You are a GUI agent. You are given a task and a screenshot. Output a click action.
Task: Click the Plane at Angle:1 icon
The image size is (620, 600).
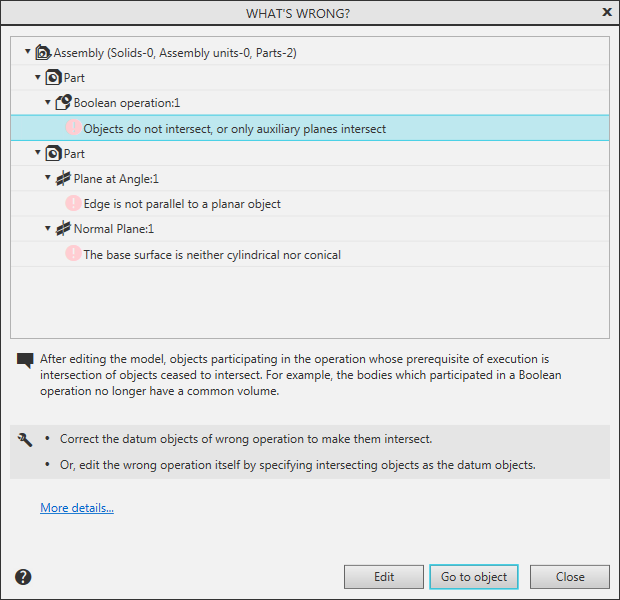point(63,179)
